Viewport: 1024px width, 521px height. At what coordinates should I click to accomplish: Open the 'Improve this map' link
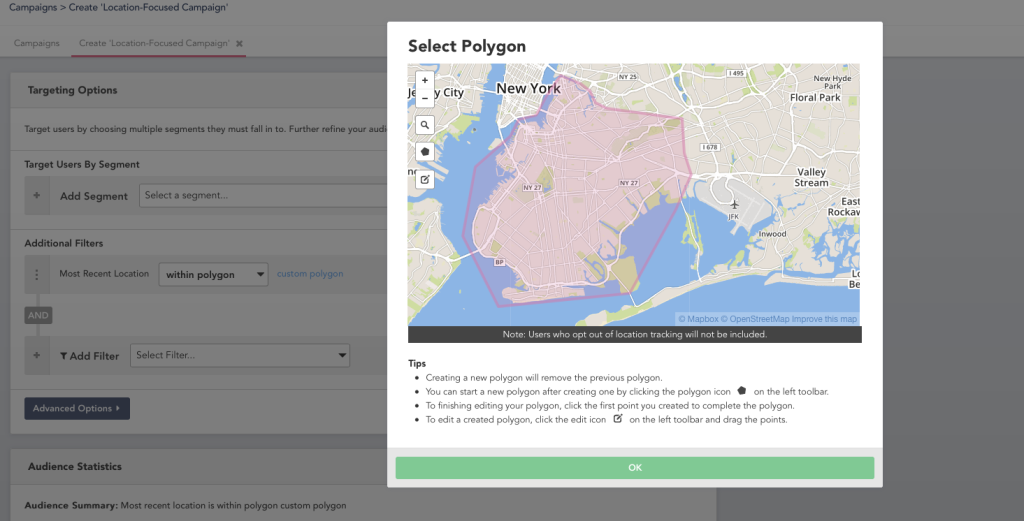point(822,319)
